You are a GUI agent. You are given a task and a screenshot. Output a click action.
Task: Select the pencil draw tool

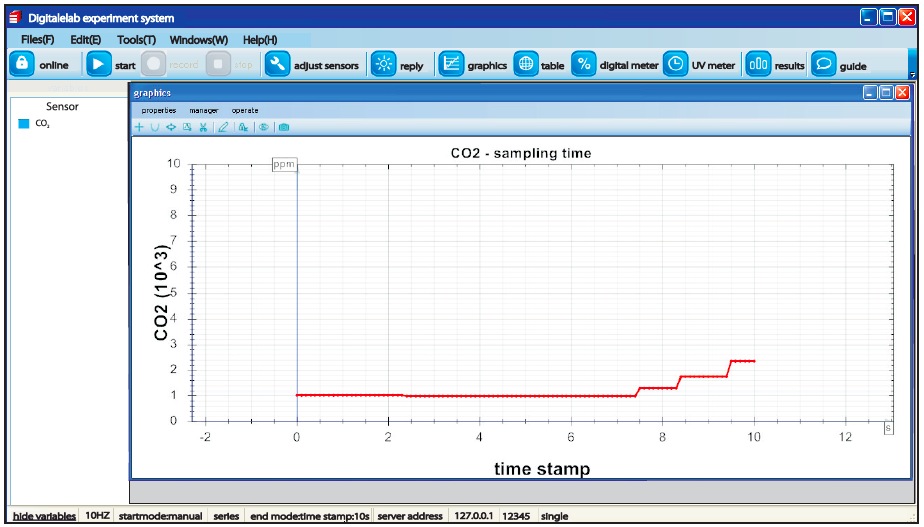click(223, 127)
